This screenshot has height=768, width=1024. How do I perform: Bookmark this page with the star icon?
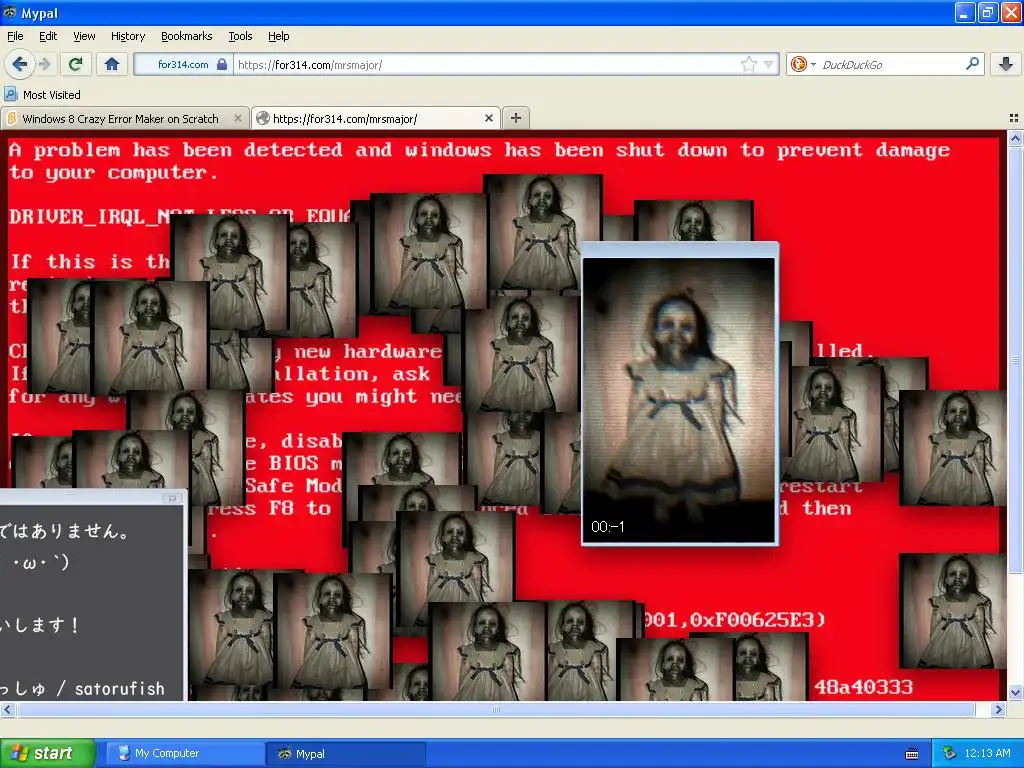pos(748,64)
